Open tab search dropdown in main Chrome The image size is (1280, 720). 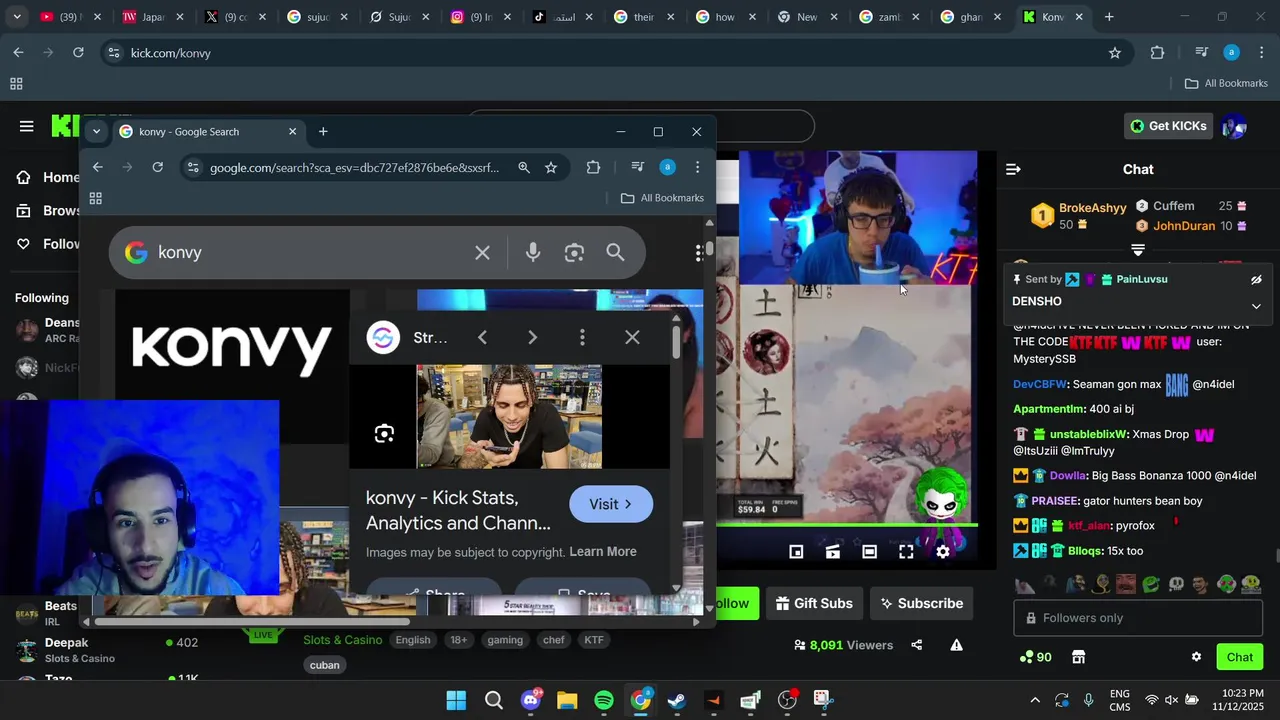[x=17, y=17]
